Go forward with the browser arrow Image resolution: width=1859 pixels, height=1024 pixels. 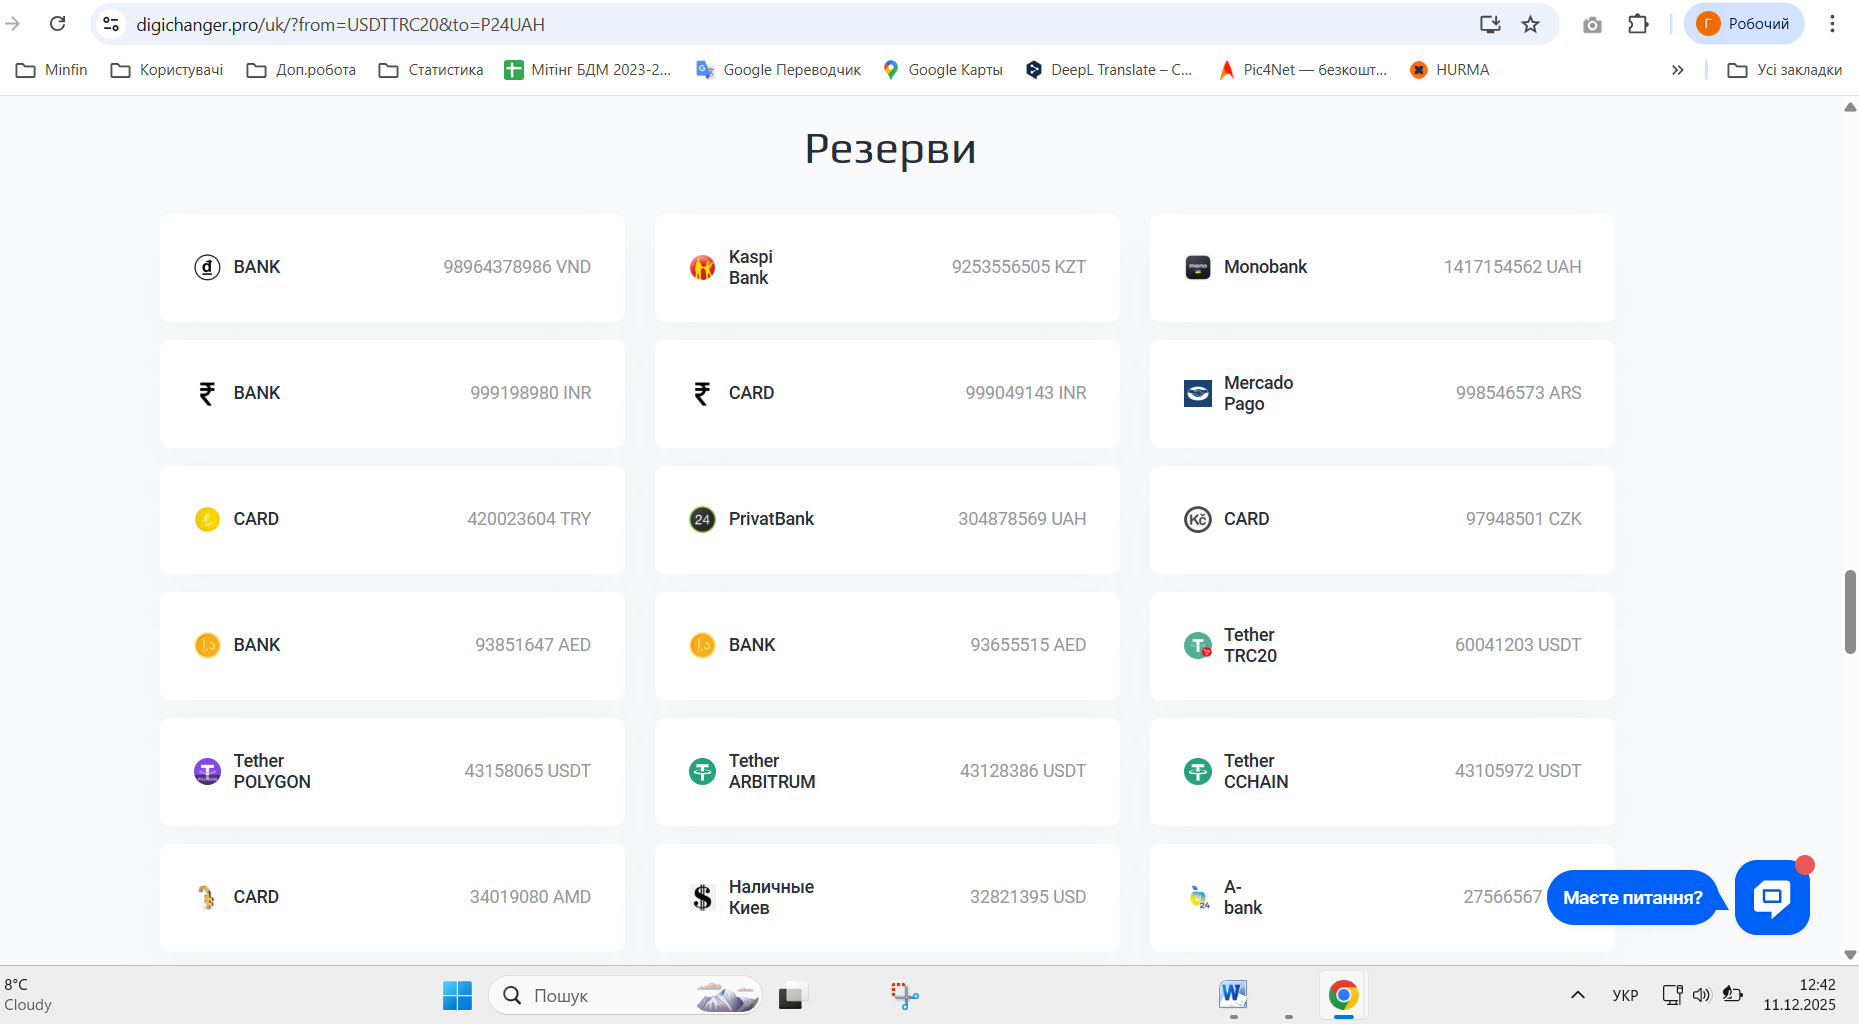click(13, 24)
